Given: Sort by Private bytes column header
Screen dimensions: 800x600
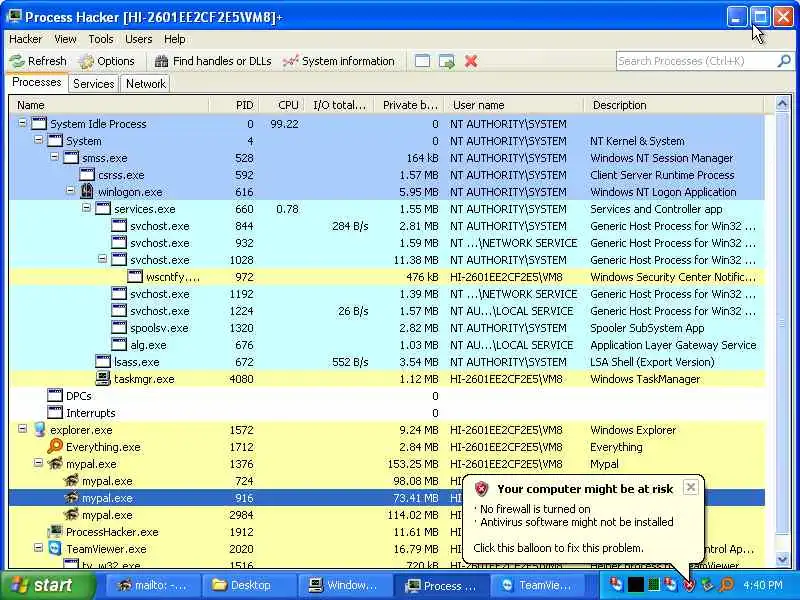Looking at the screenshot, I should click(x=409, y=105).
